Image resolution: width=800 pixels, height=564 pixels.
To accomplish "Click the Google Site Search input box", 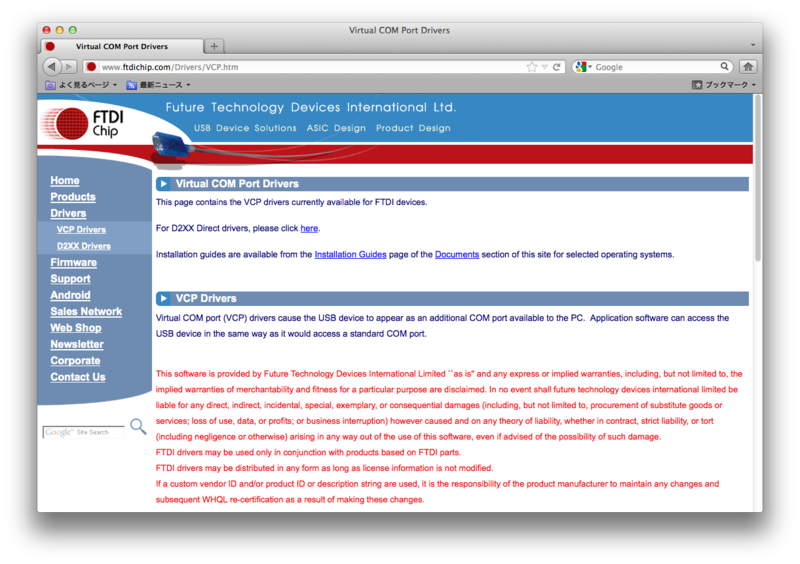I will click(x=84, y=432).
